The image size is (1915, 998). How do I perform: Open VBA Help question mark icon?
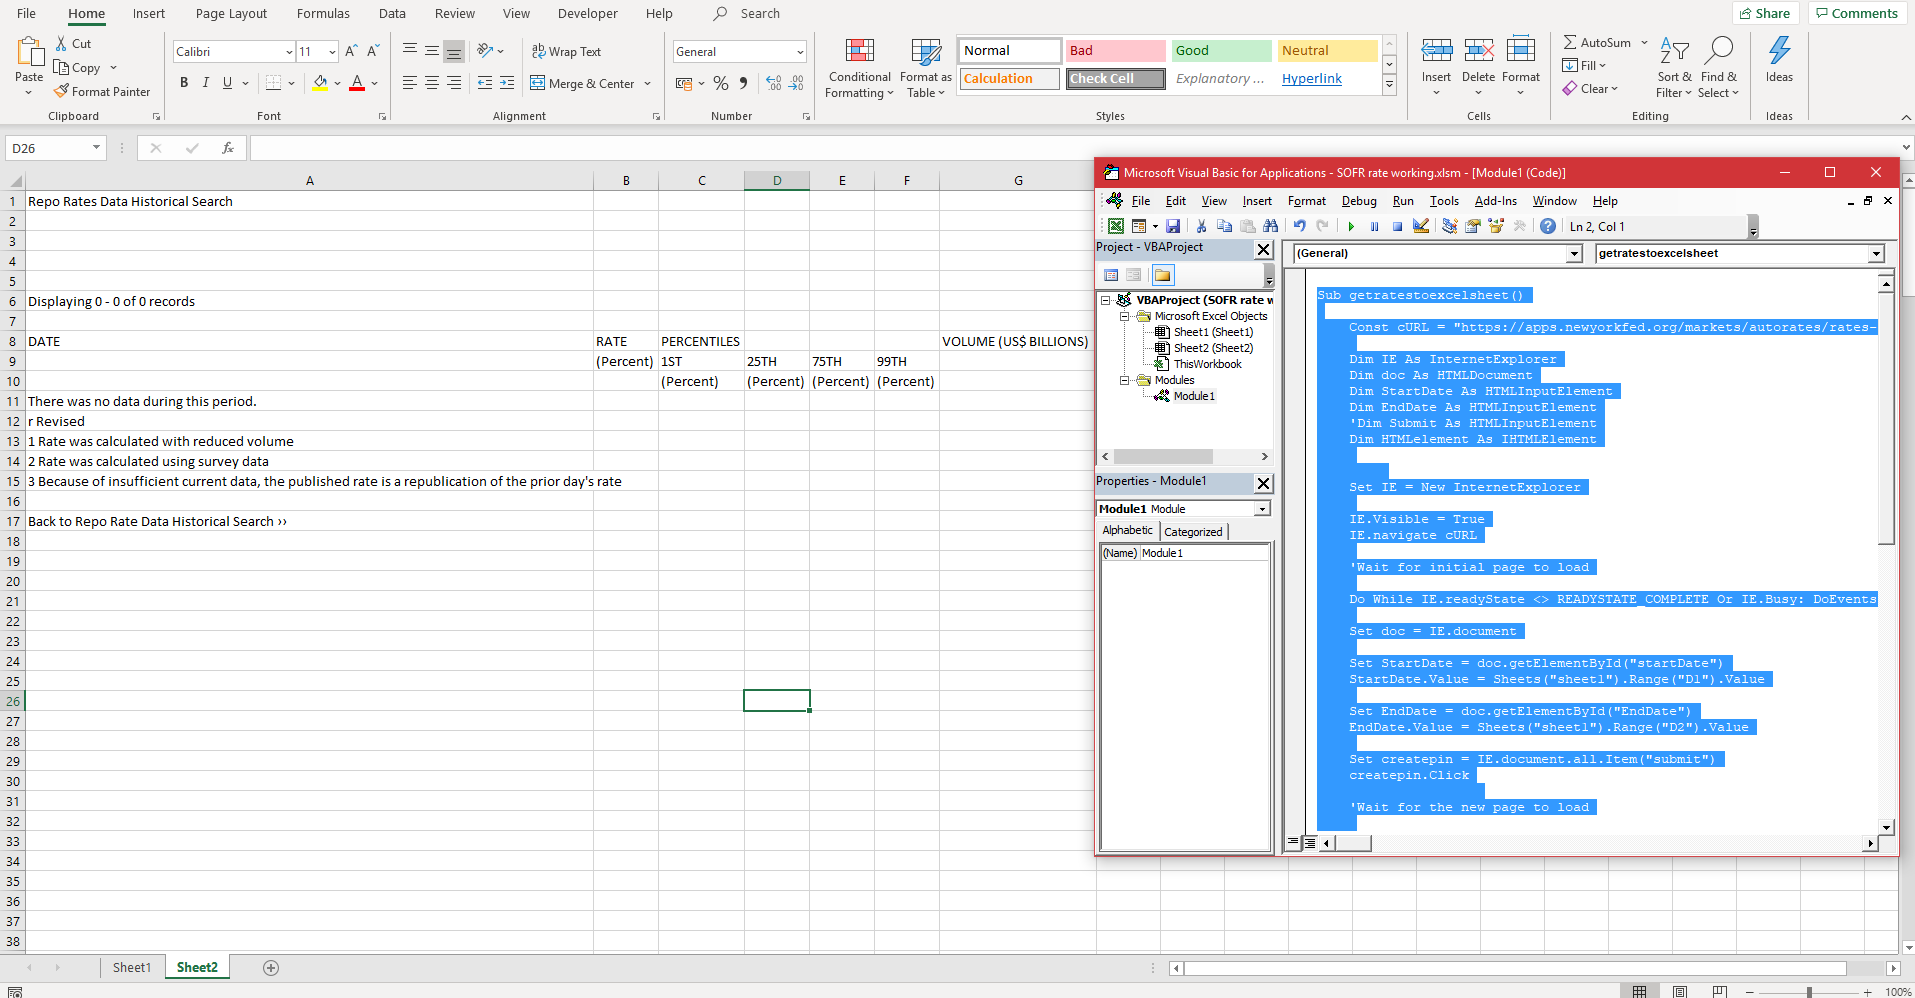coord(1548,226)
